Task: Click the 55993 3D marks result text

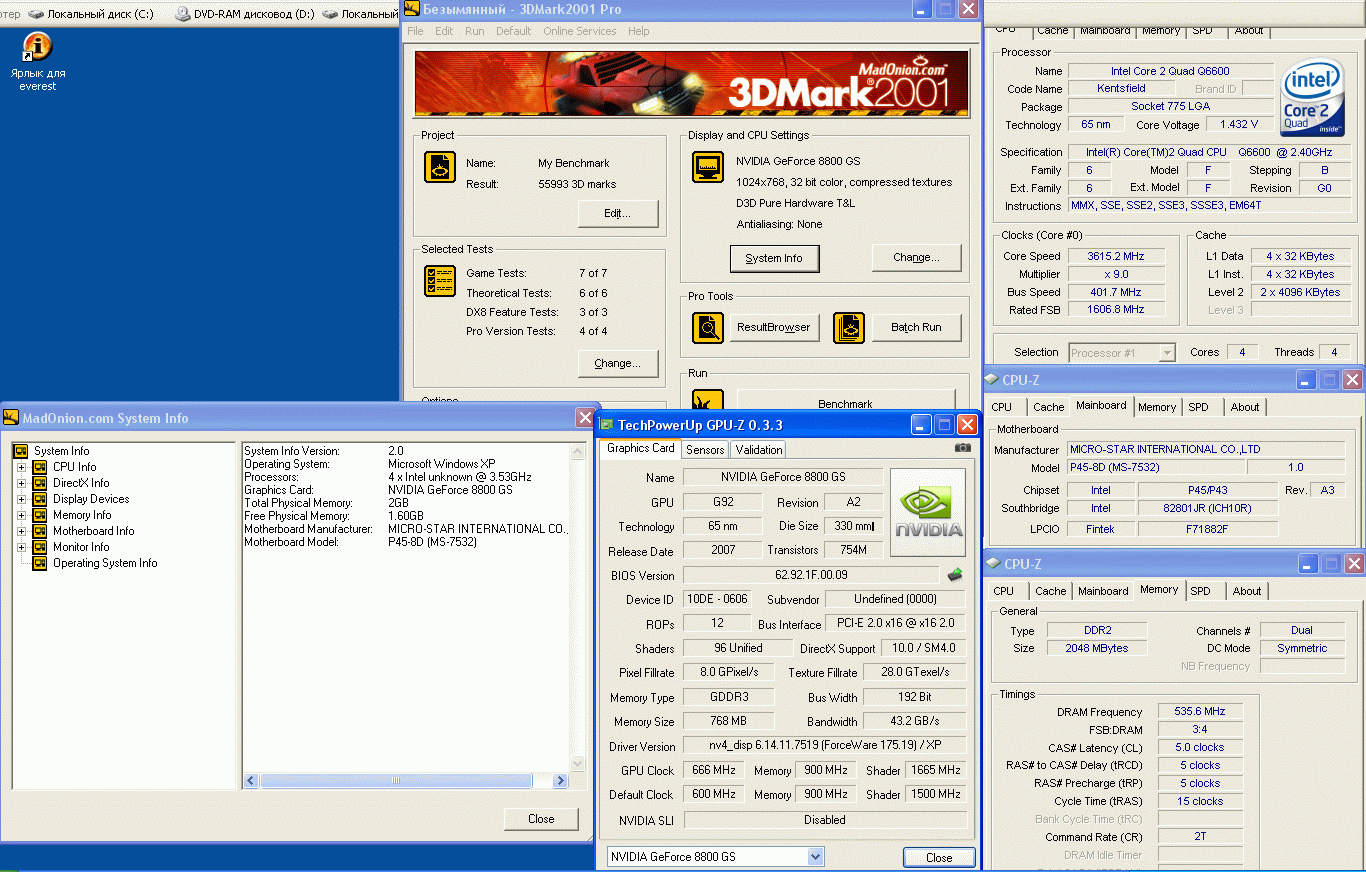Action: pyautogui.click(x=577, y=184)
